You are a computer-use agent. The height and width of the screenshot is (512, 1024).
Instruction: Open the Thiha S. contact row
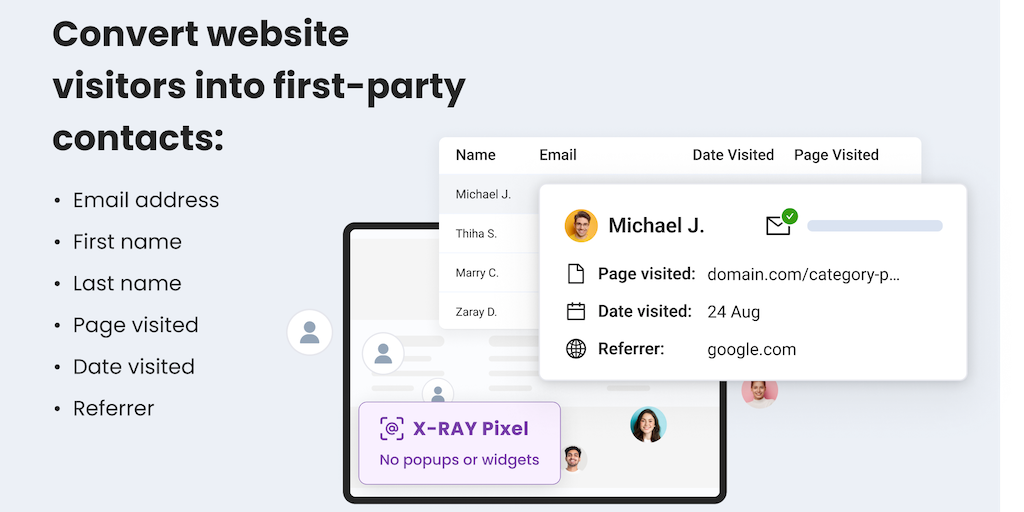pos(476,234)
